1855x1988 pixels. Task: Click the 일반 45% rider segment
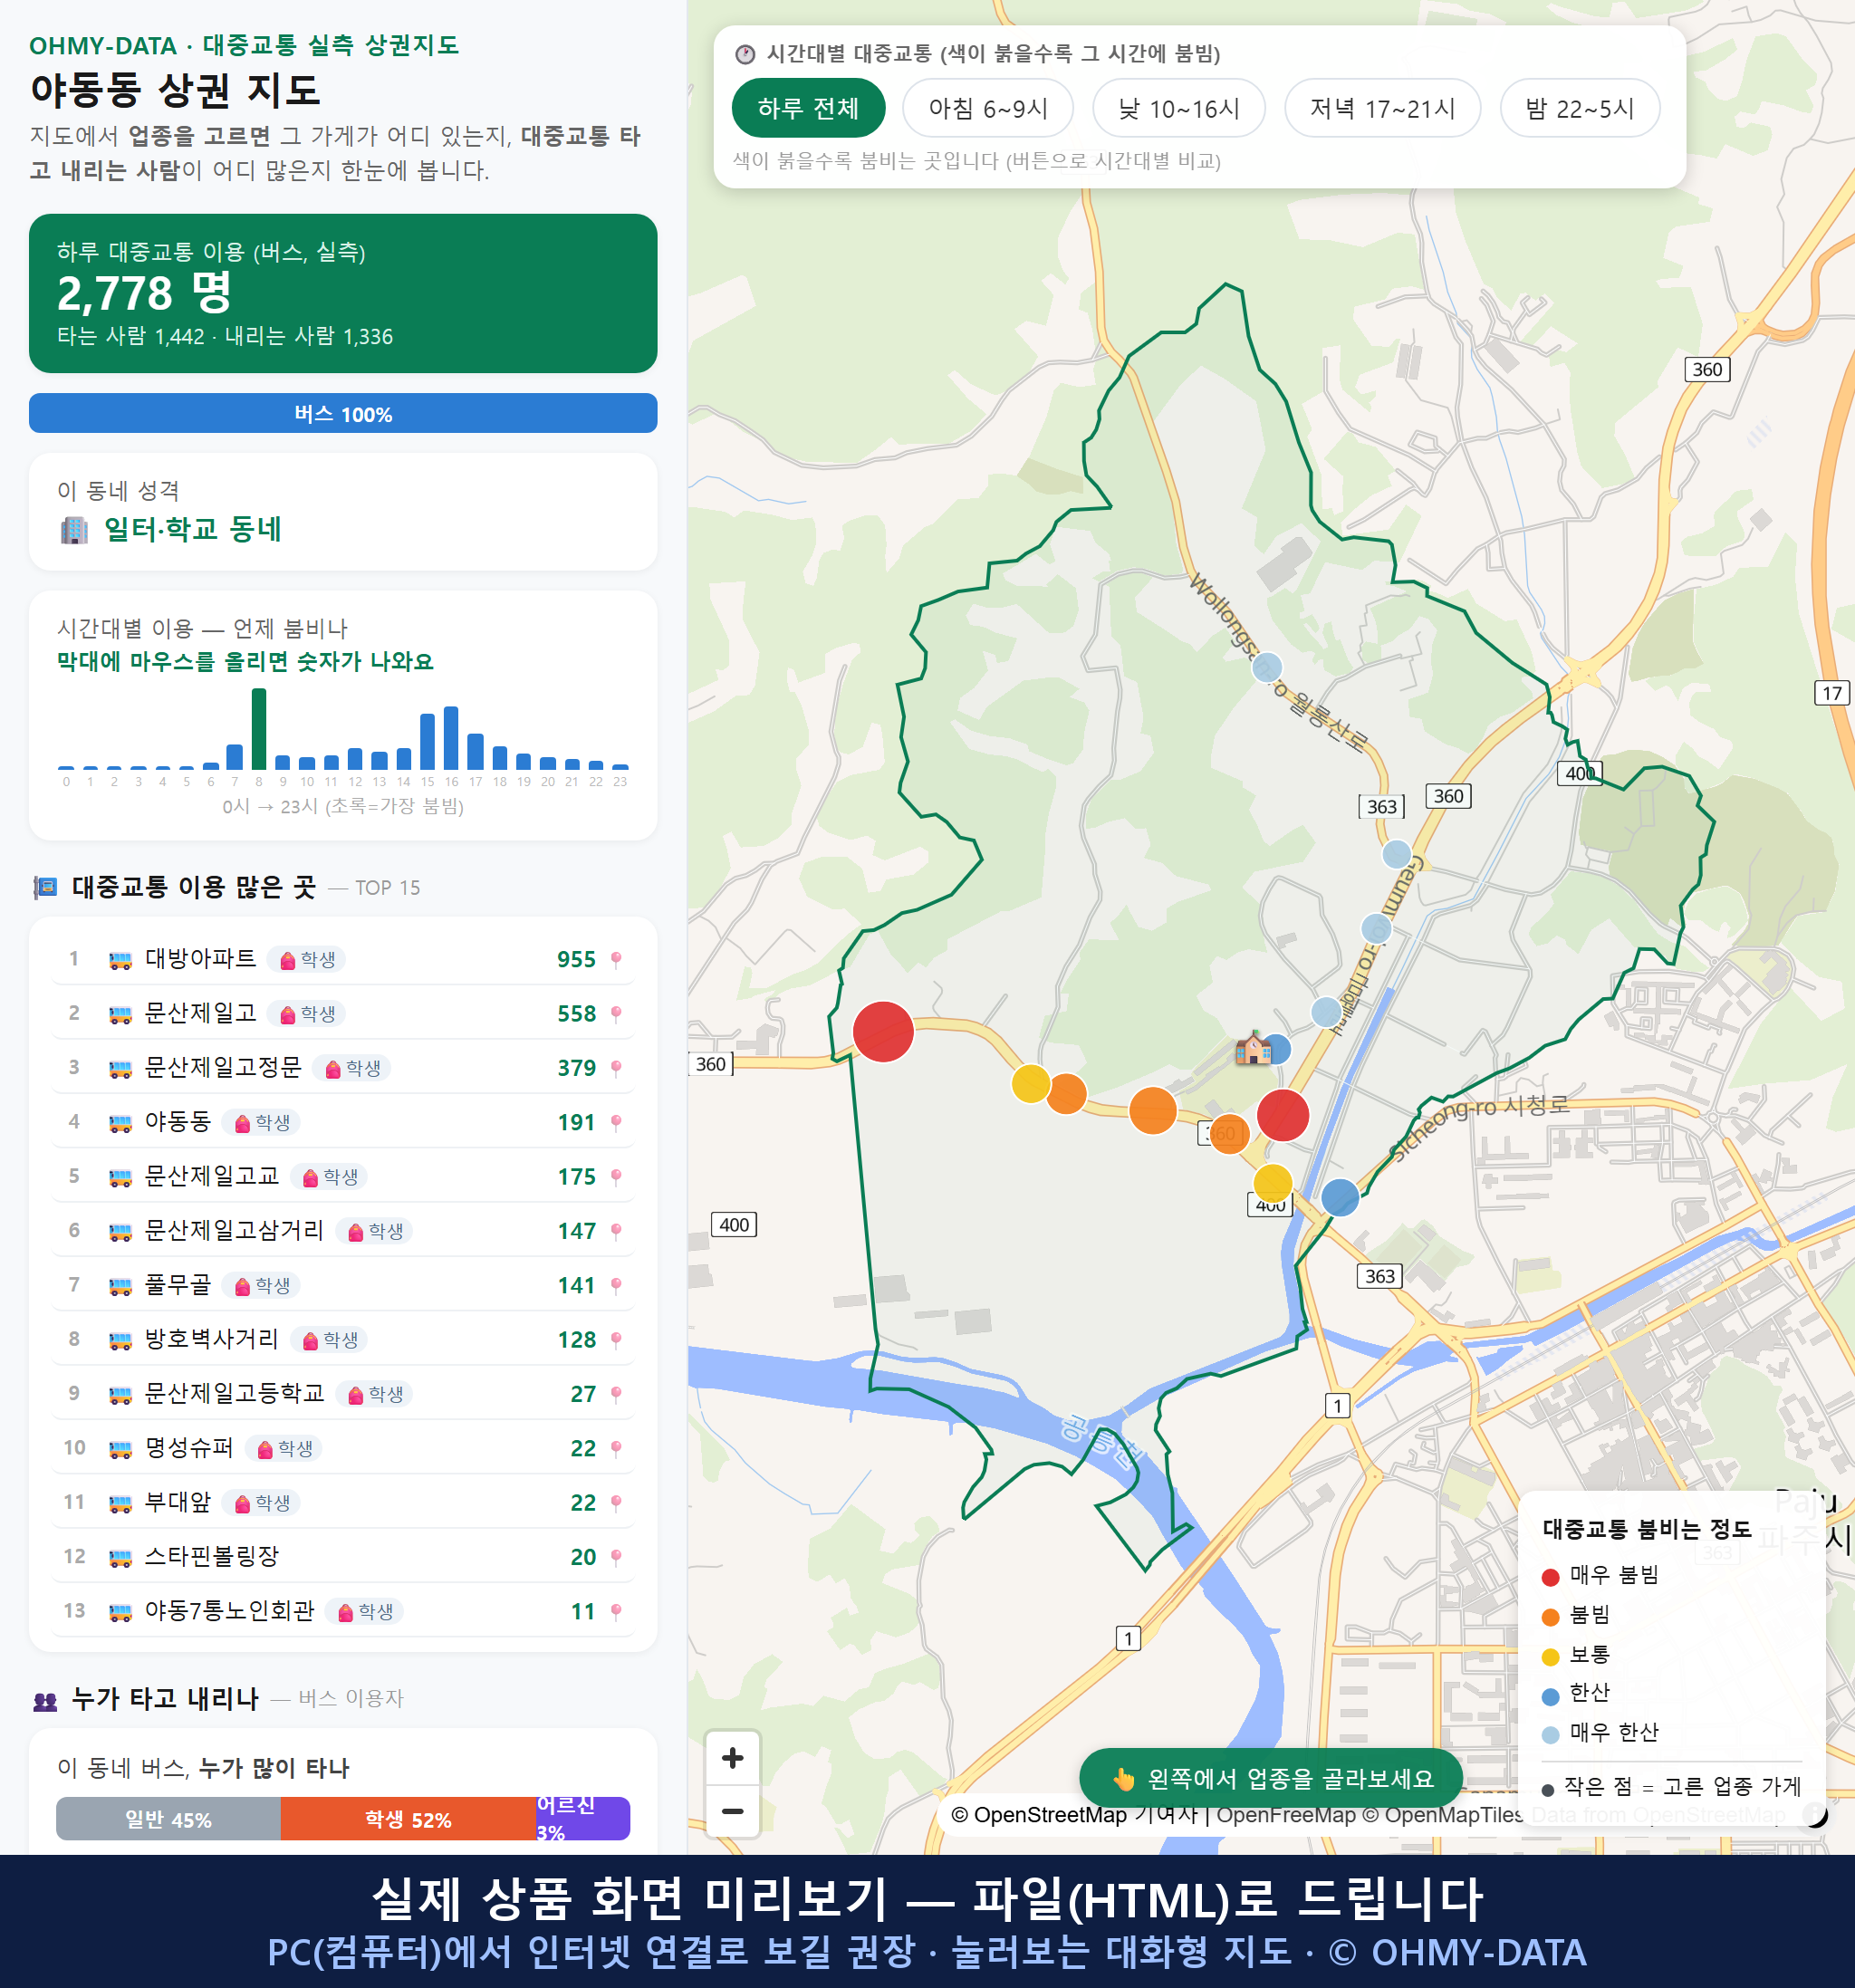(x=168, y=1819)
